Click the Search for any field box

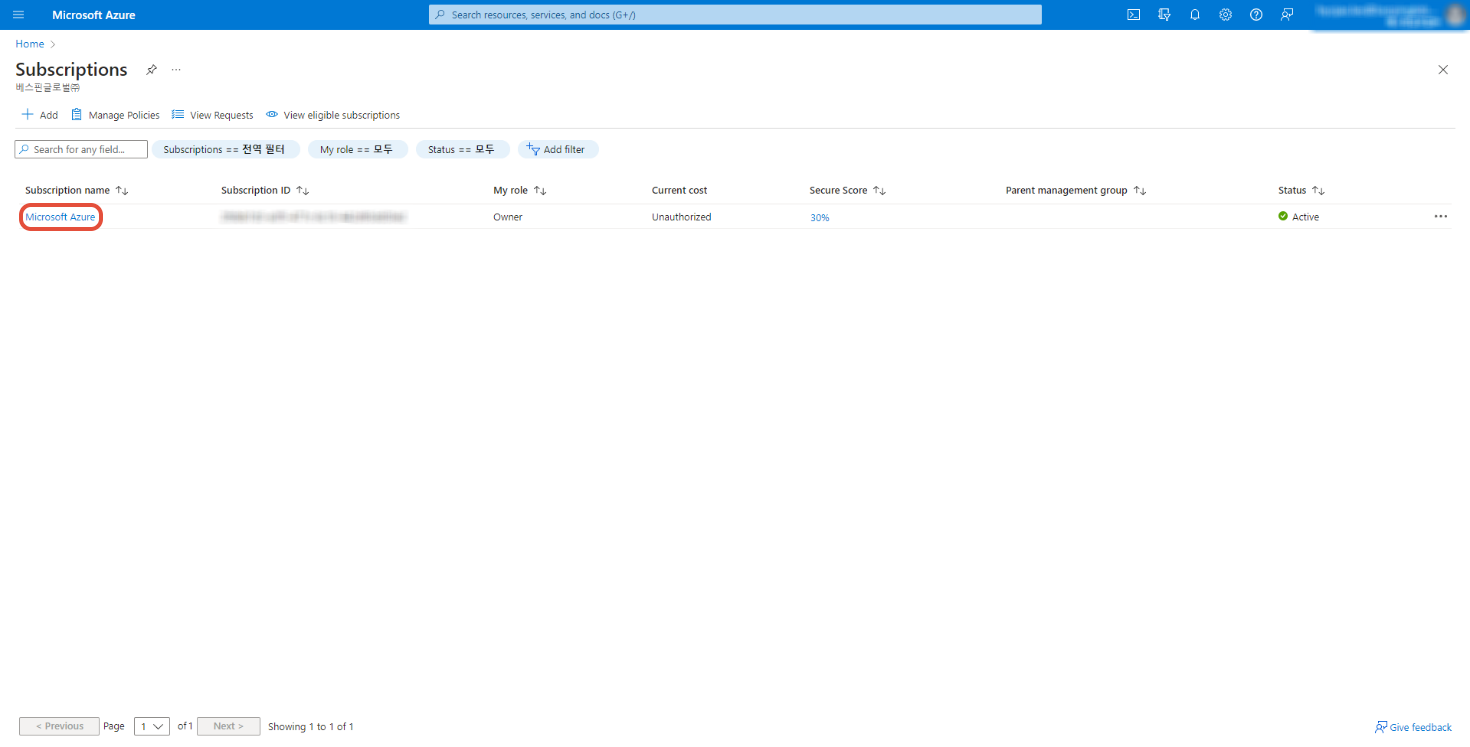pyautogui.click(x=82, y=149)
